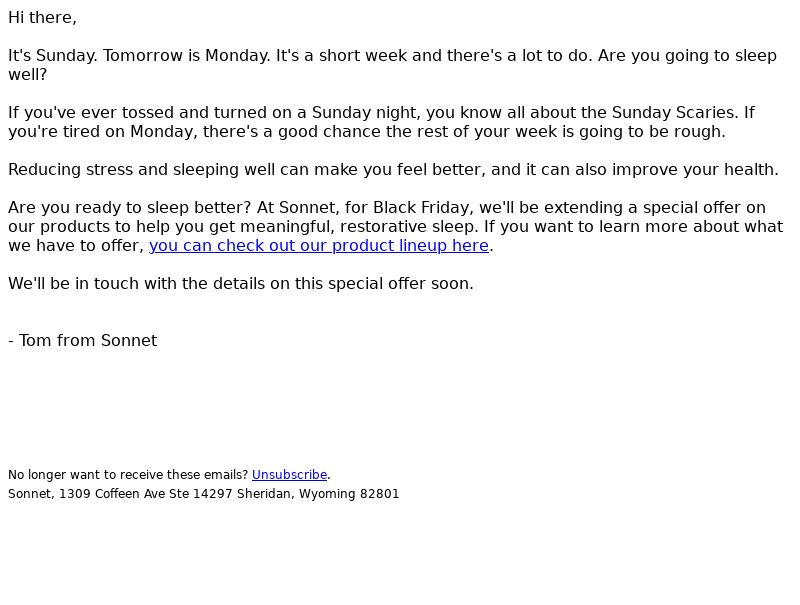
Task: Click the words 'Black Friday'
Action: click(421, 208)
